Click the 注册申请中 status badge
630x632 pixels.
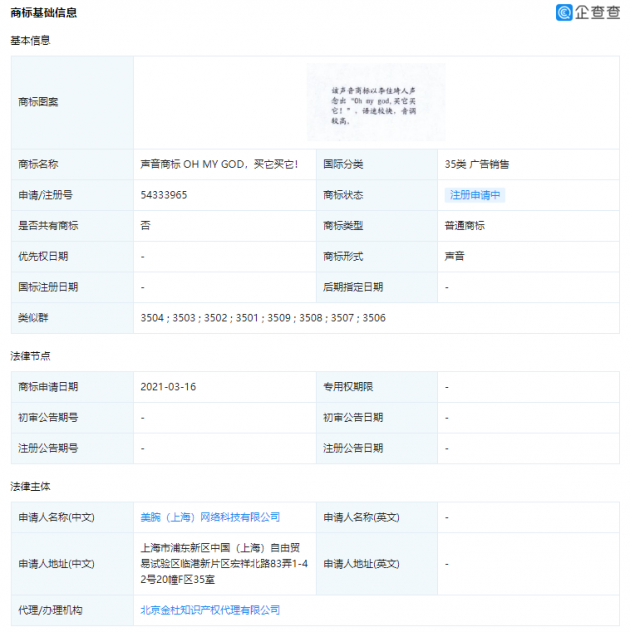click(475, 195)
